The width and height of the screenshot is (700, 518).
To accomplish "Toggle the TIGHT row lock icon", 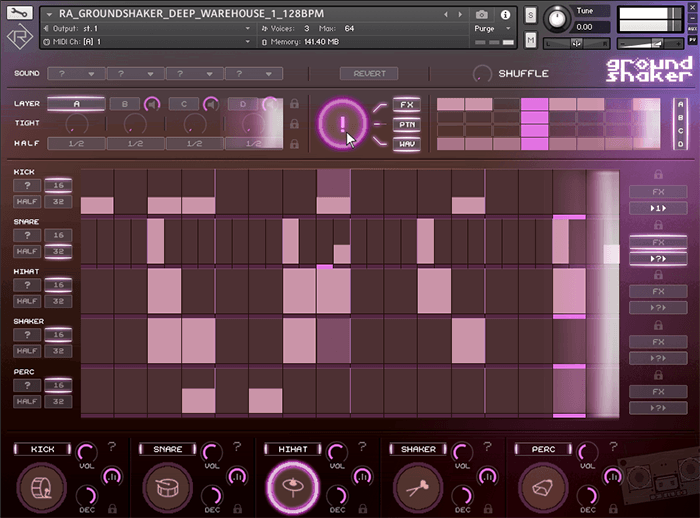I will point(294,124).
